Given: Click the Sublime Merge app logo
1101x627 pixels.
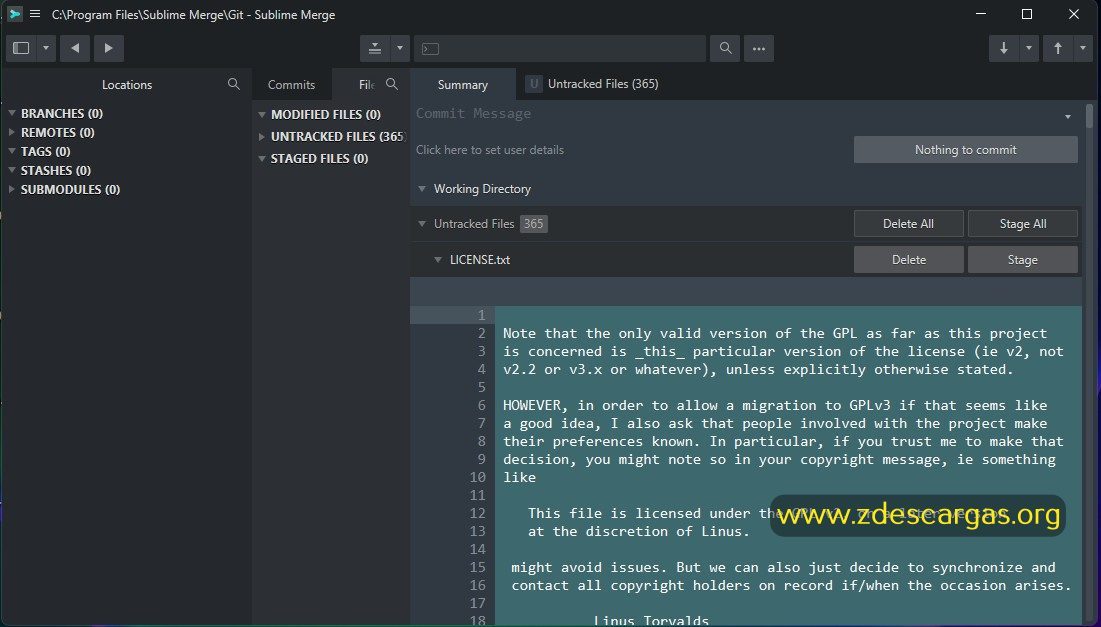Looking at the screenshot, I should click(14, 14).
